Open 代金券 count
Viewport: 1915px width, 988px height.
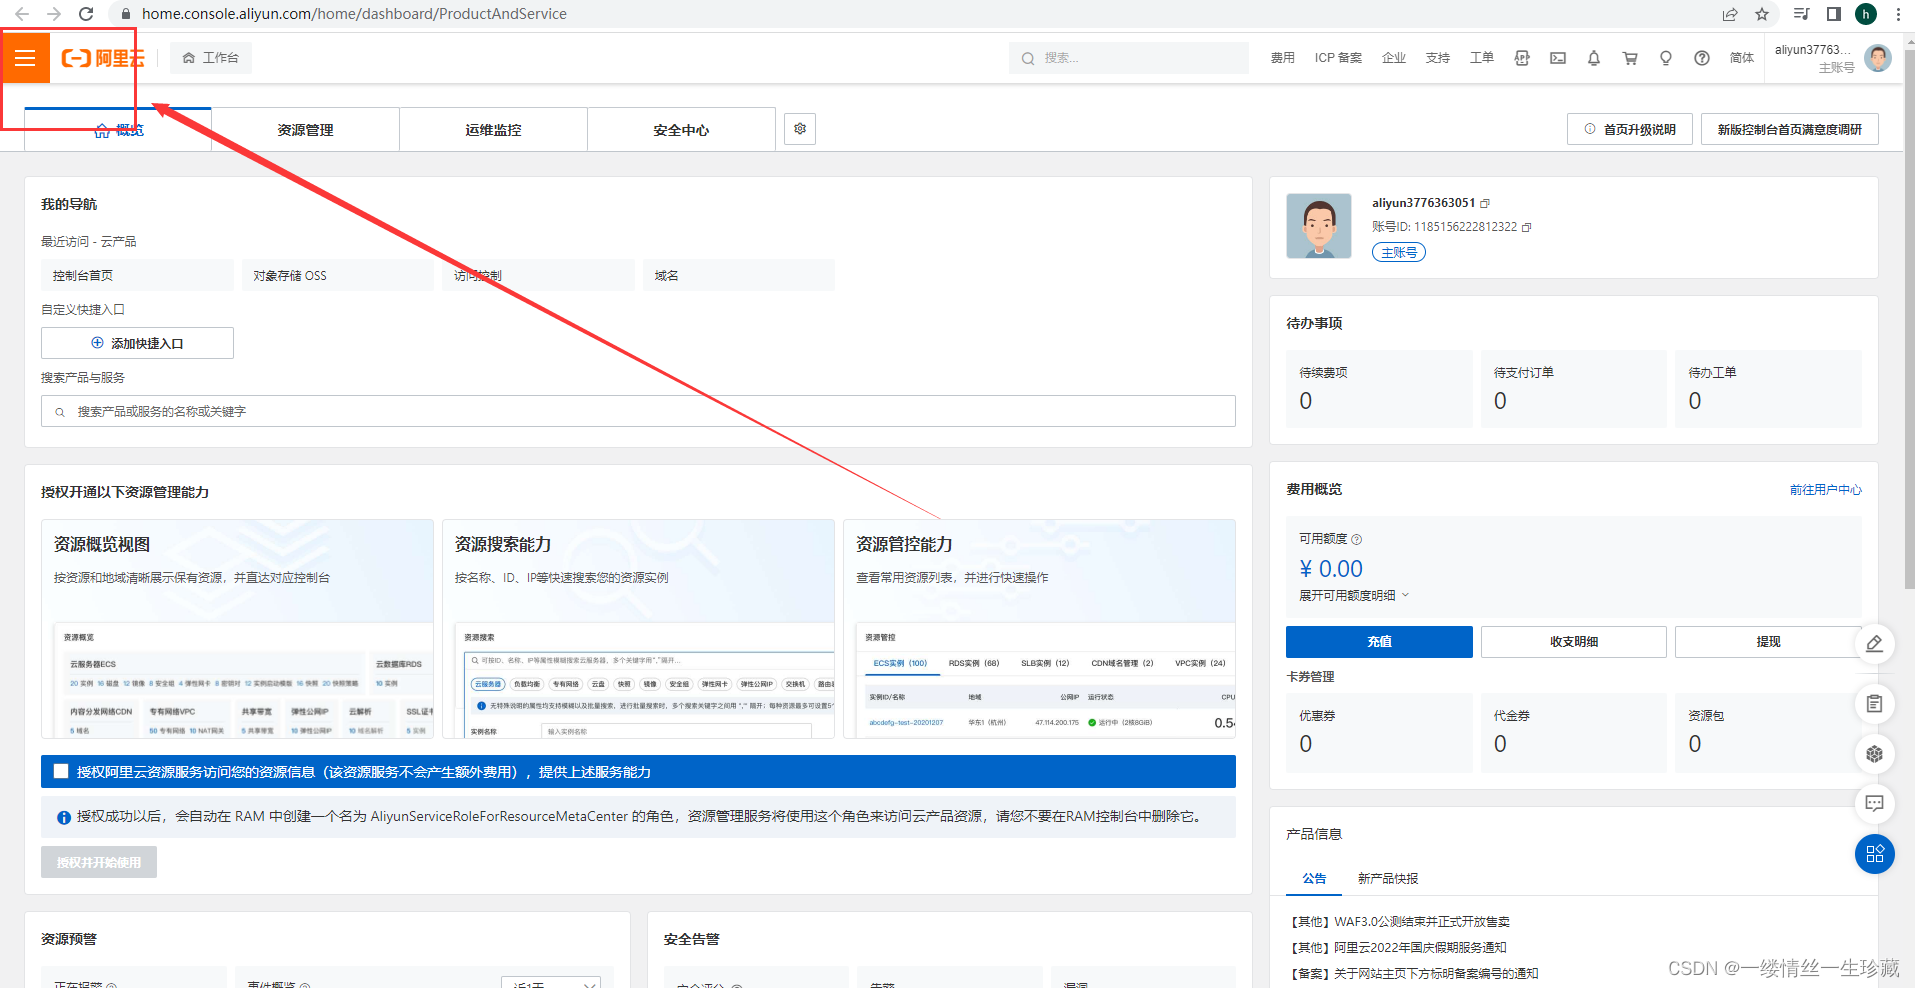[1500, 744]
